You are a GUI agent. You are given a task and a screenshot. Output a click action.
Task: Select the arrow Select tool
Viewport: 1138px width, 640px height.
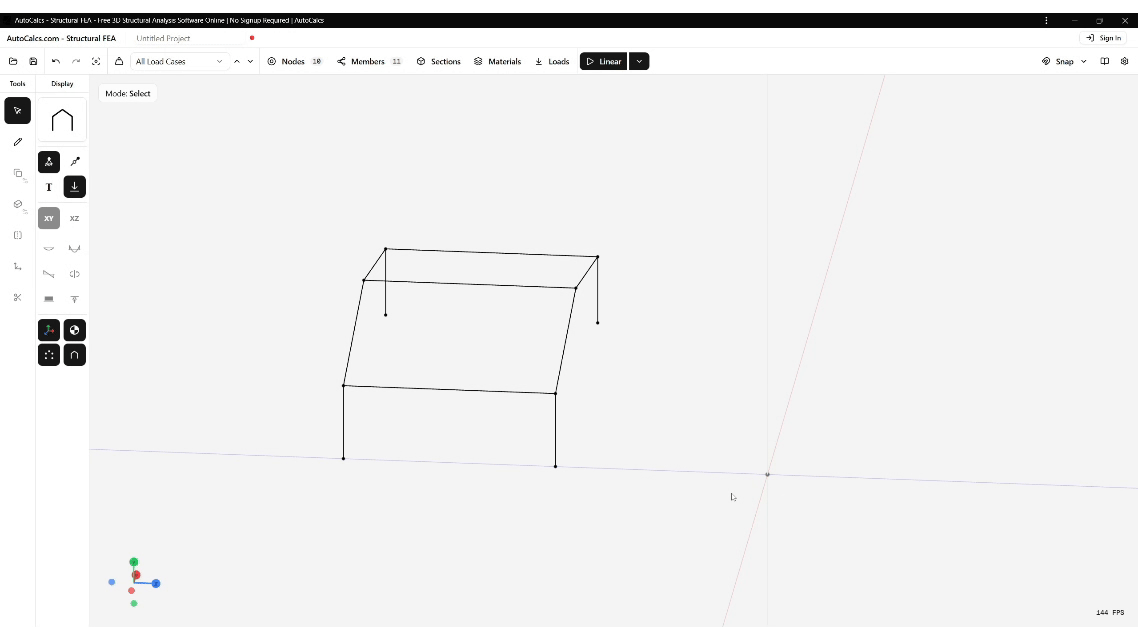[x=17, y=110]
